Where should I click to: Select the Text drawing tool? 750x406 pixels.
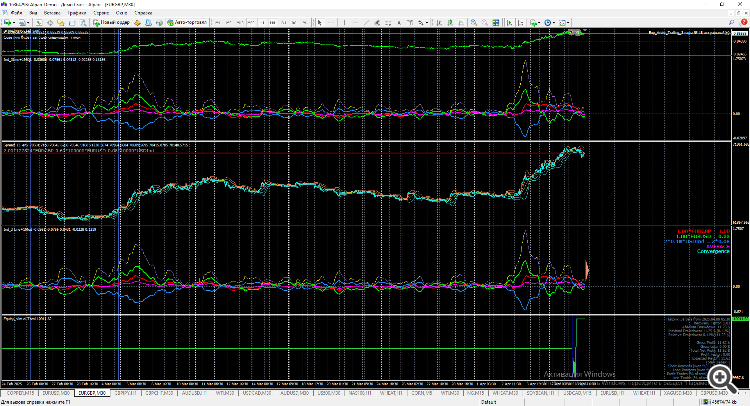point(399,22)
